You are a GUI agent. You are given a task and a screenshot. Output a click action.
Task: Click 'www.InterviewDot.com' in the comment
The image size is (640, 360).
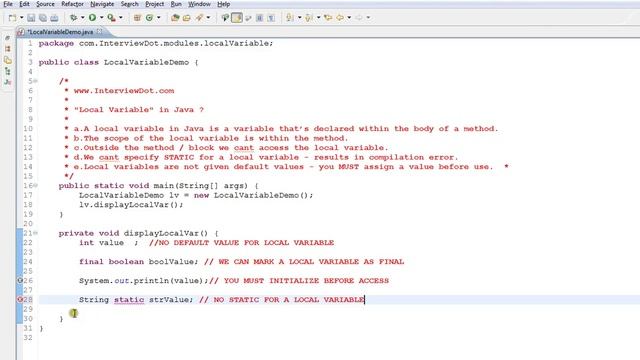pyautogui.click(x=124, y=91)
